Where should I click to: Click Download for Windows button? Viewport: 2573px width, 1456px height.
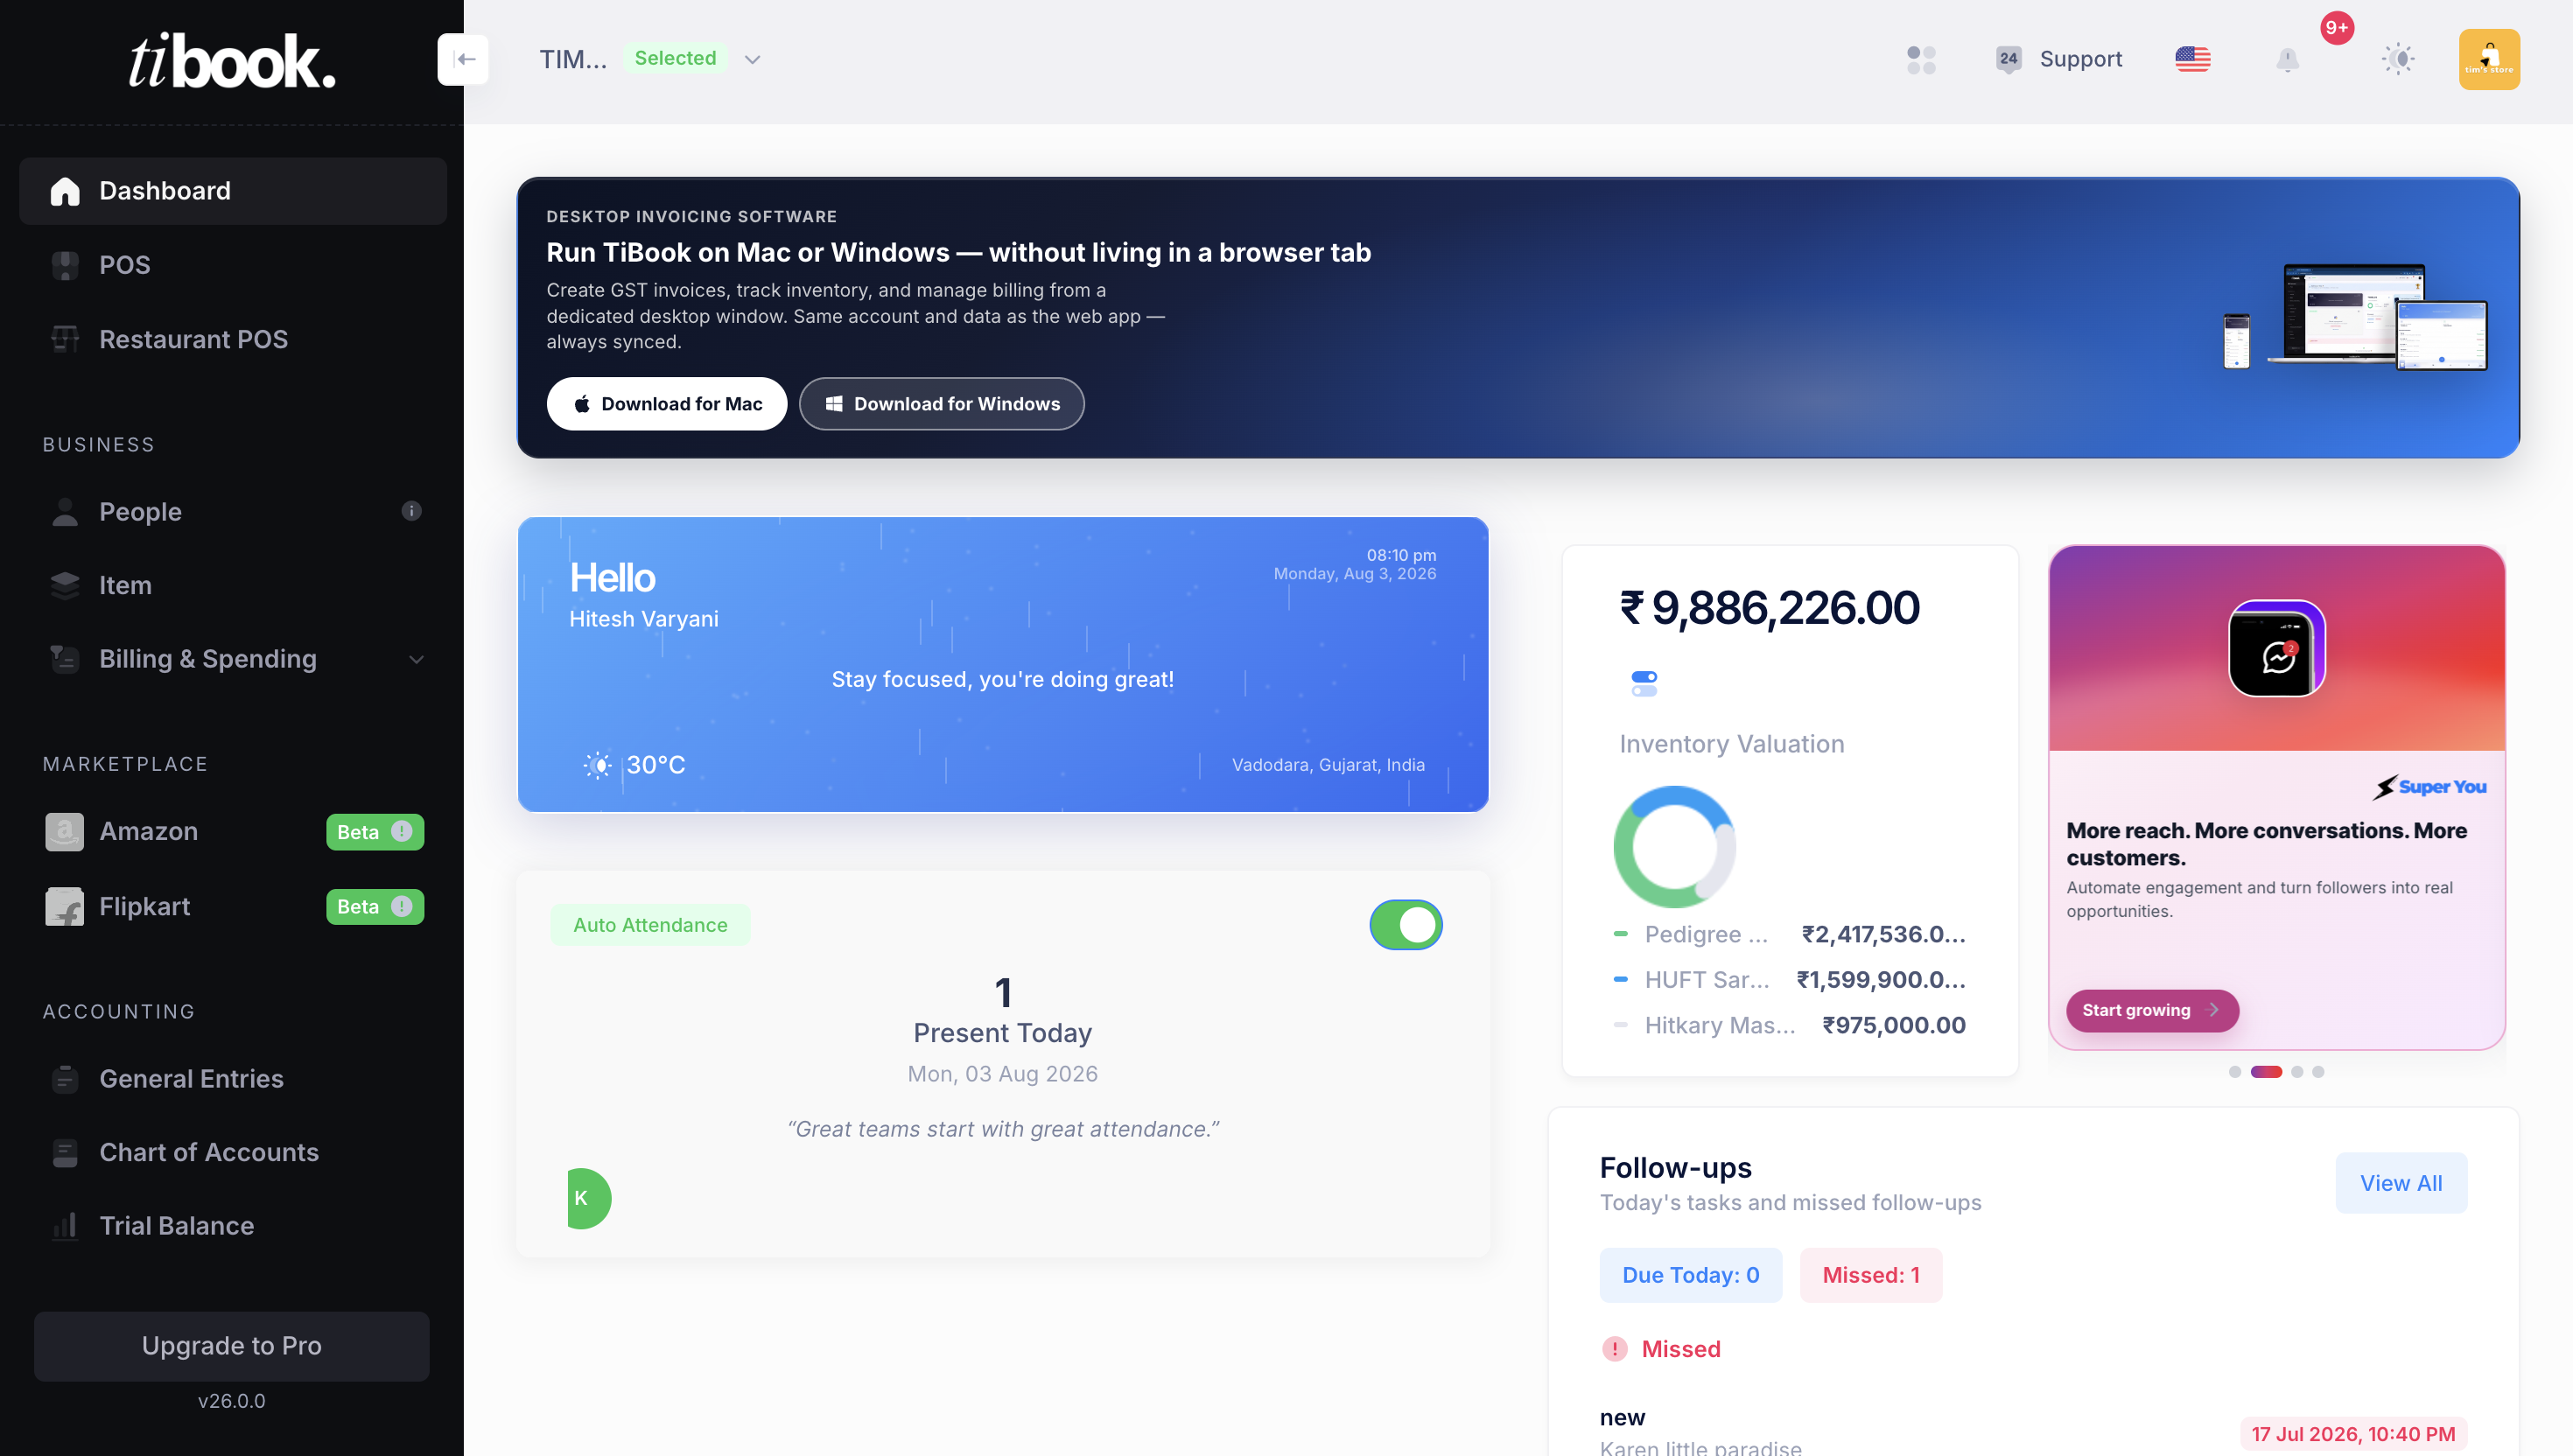pos(941,404)
